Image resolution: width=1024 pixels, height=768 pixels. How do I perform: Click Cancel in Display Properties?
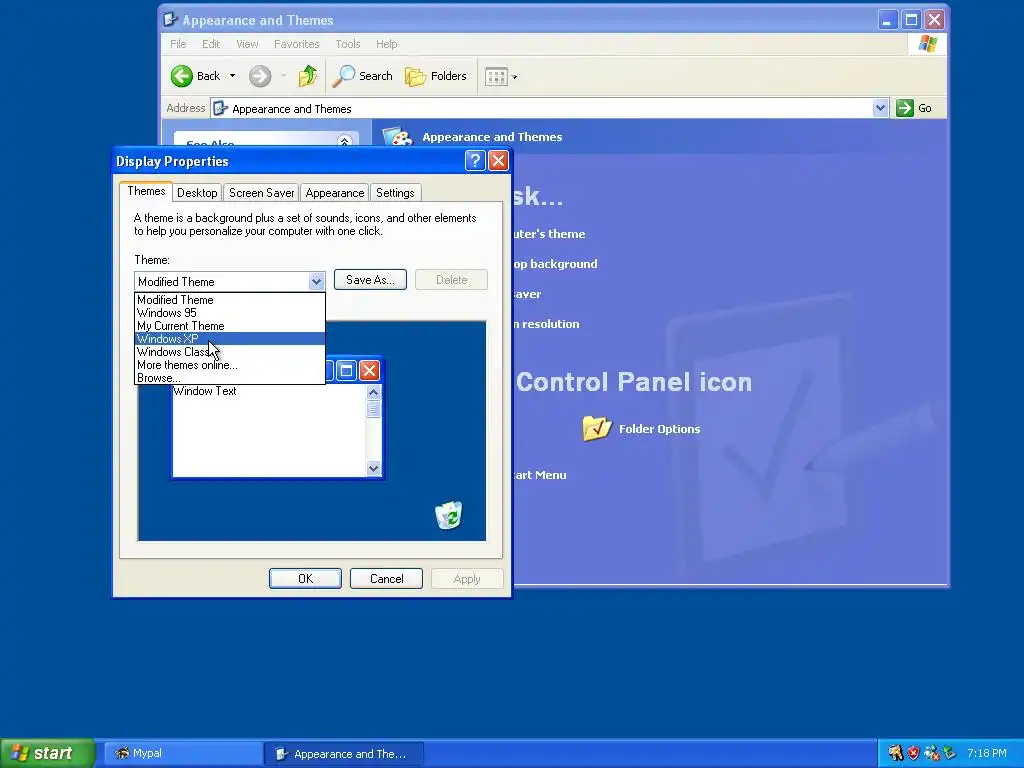(x=386, y=579)
